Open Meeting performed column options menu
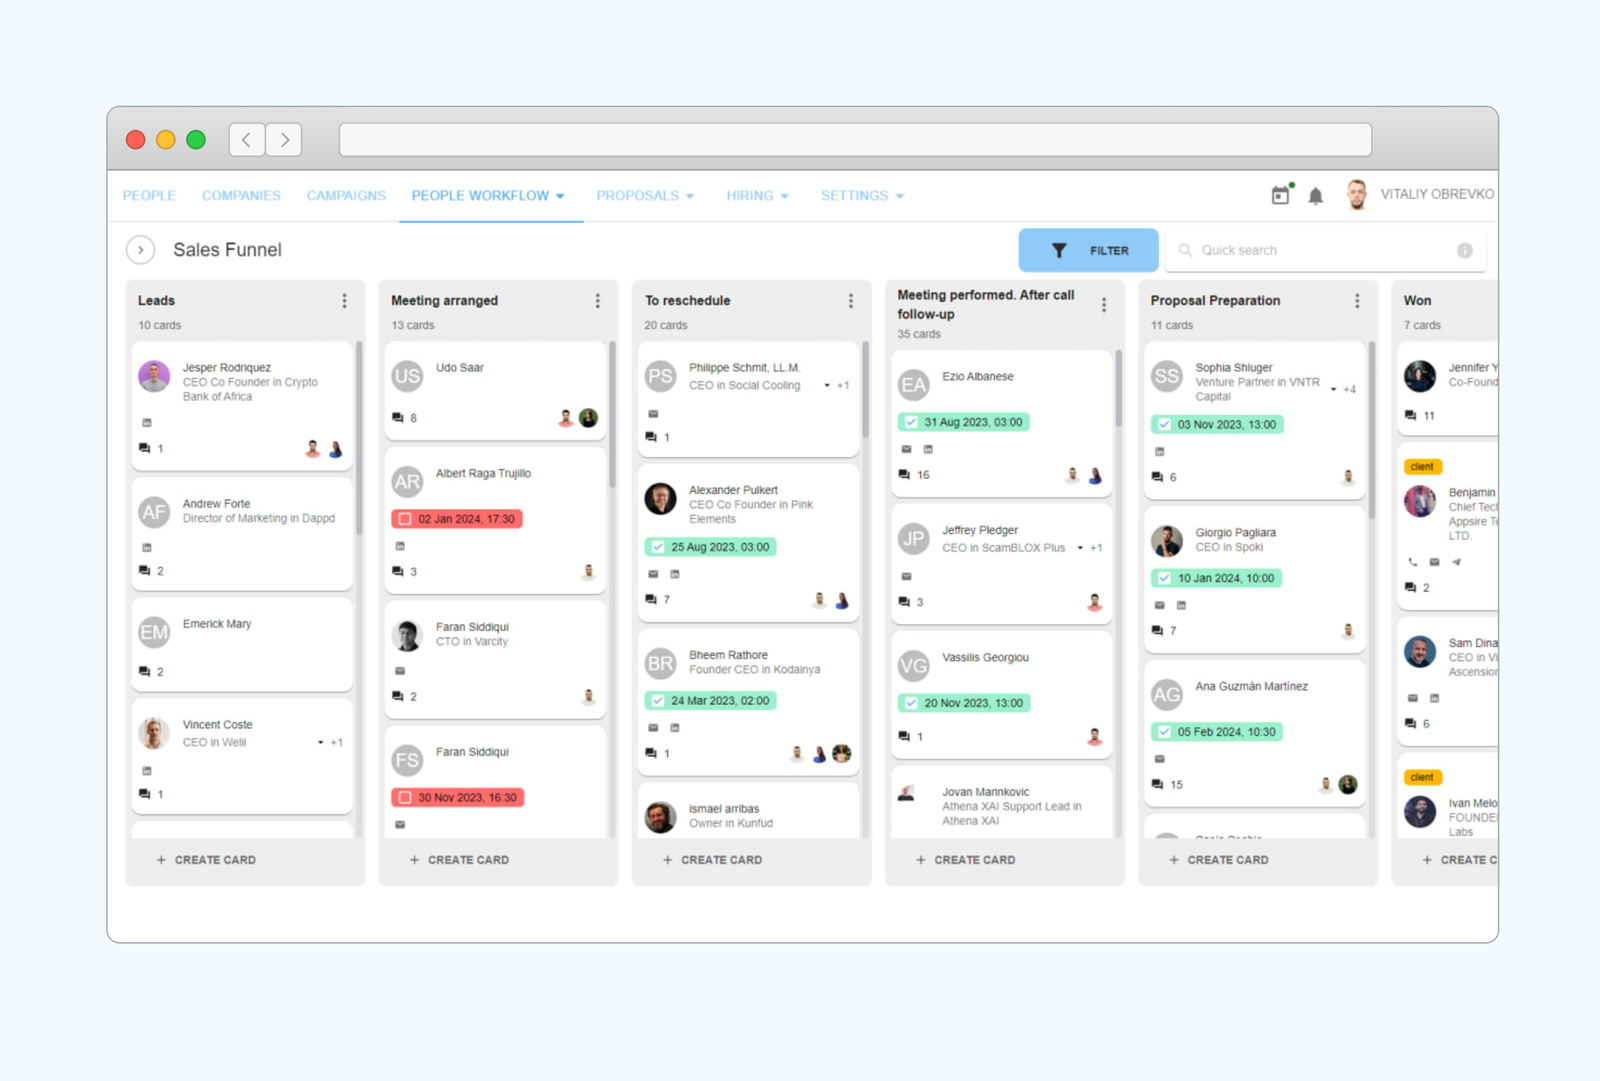This screenshot has height=1081, width=1600. pos(1104,305)
